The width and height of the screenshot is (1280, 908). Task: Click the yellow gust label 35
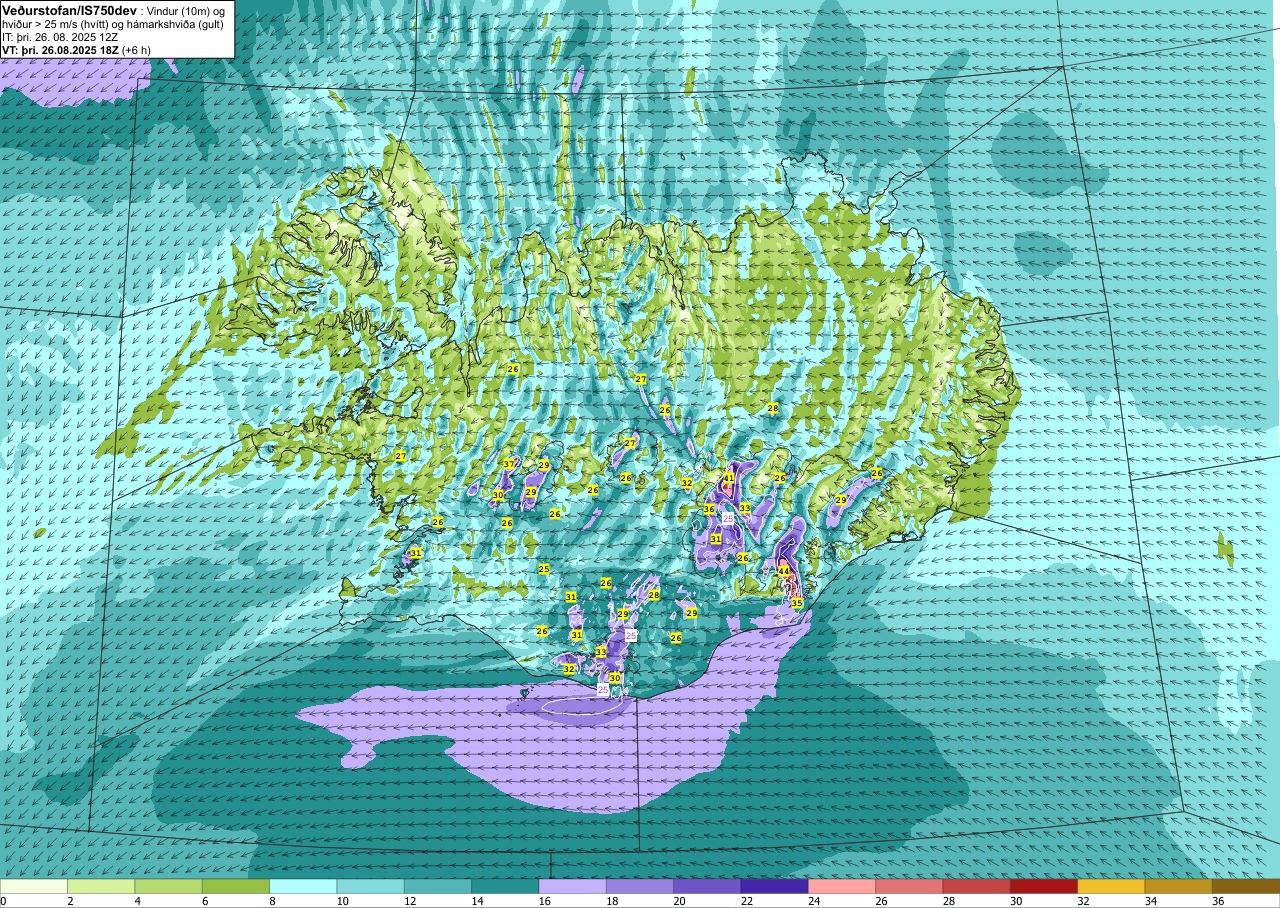point(797,603)
